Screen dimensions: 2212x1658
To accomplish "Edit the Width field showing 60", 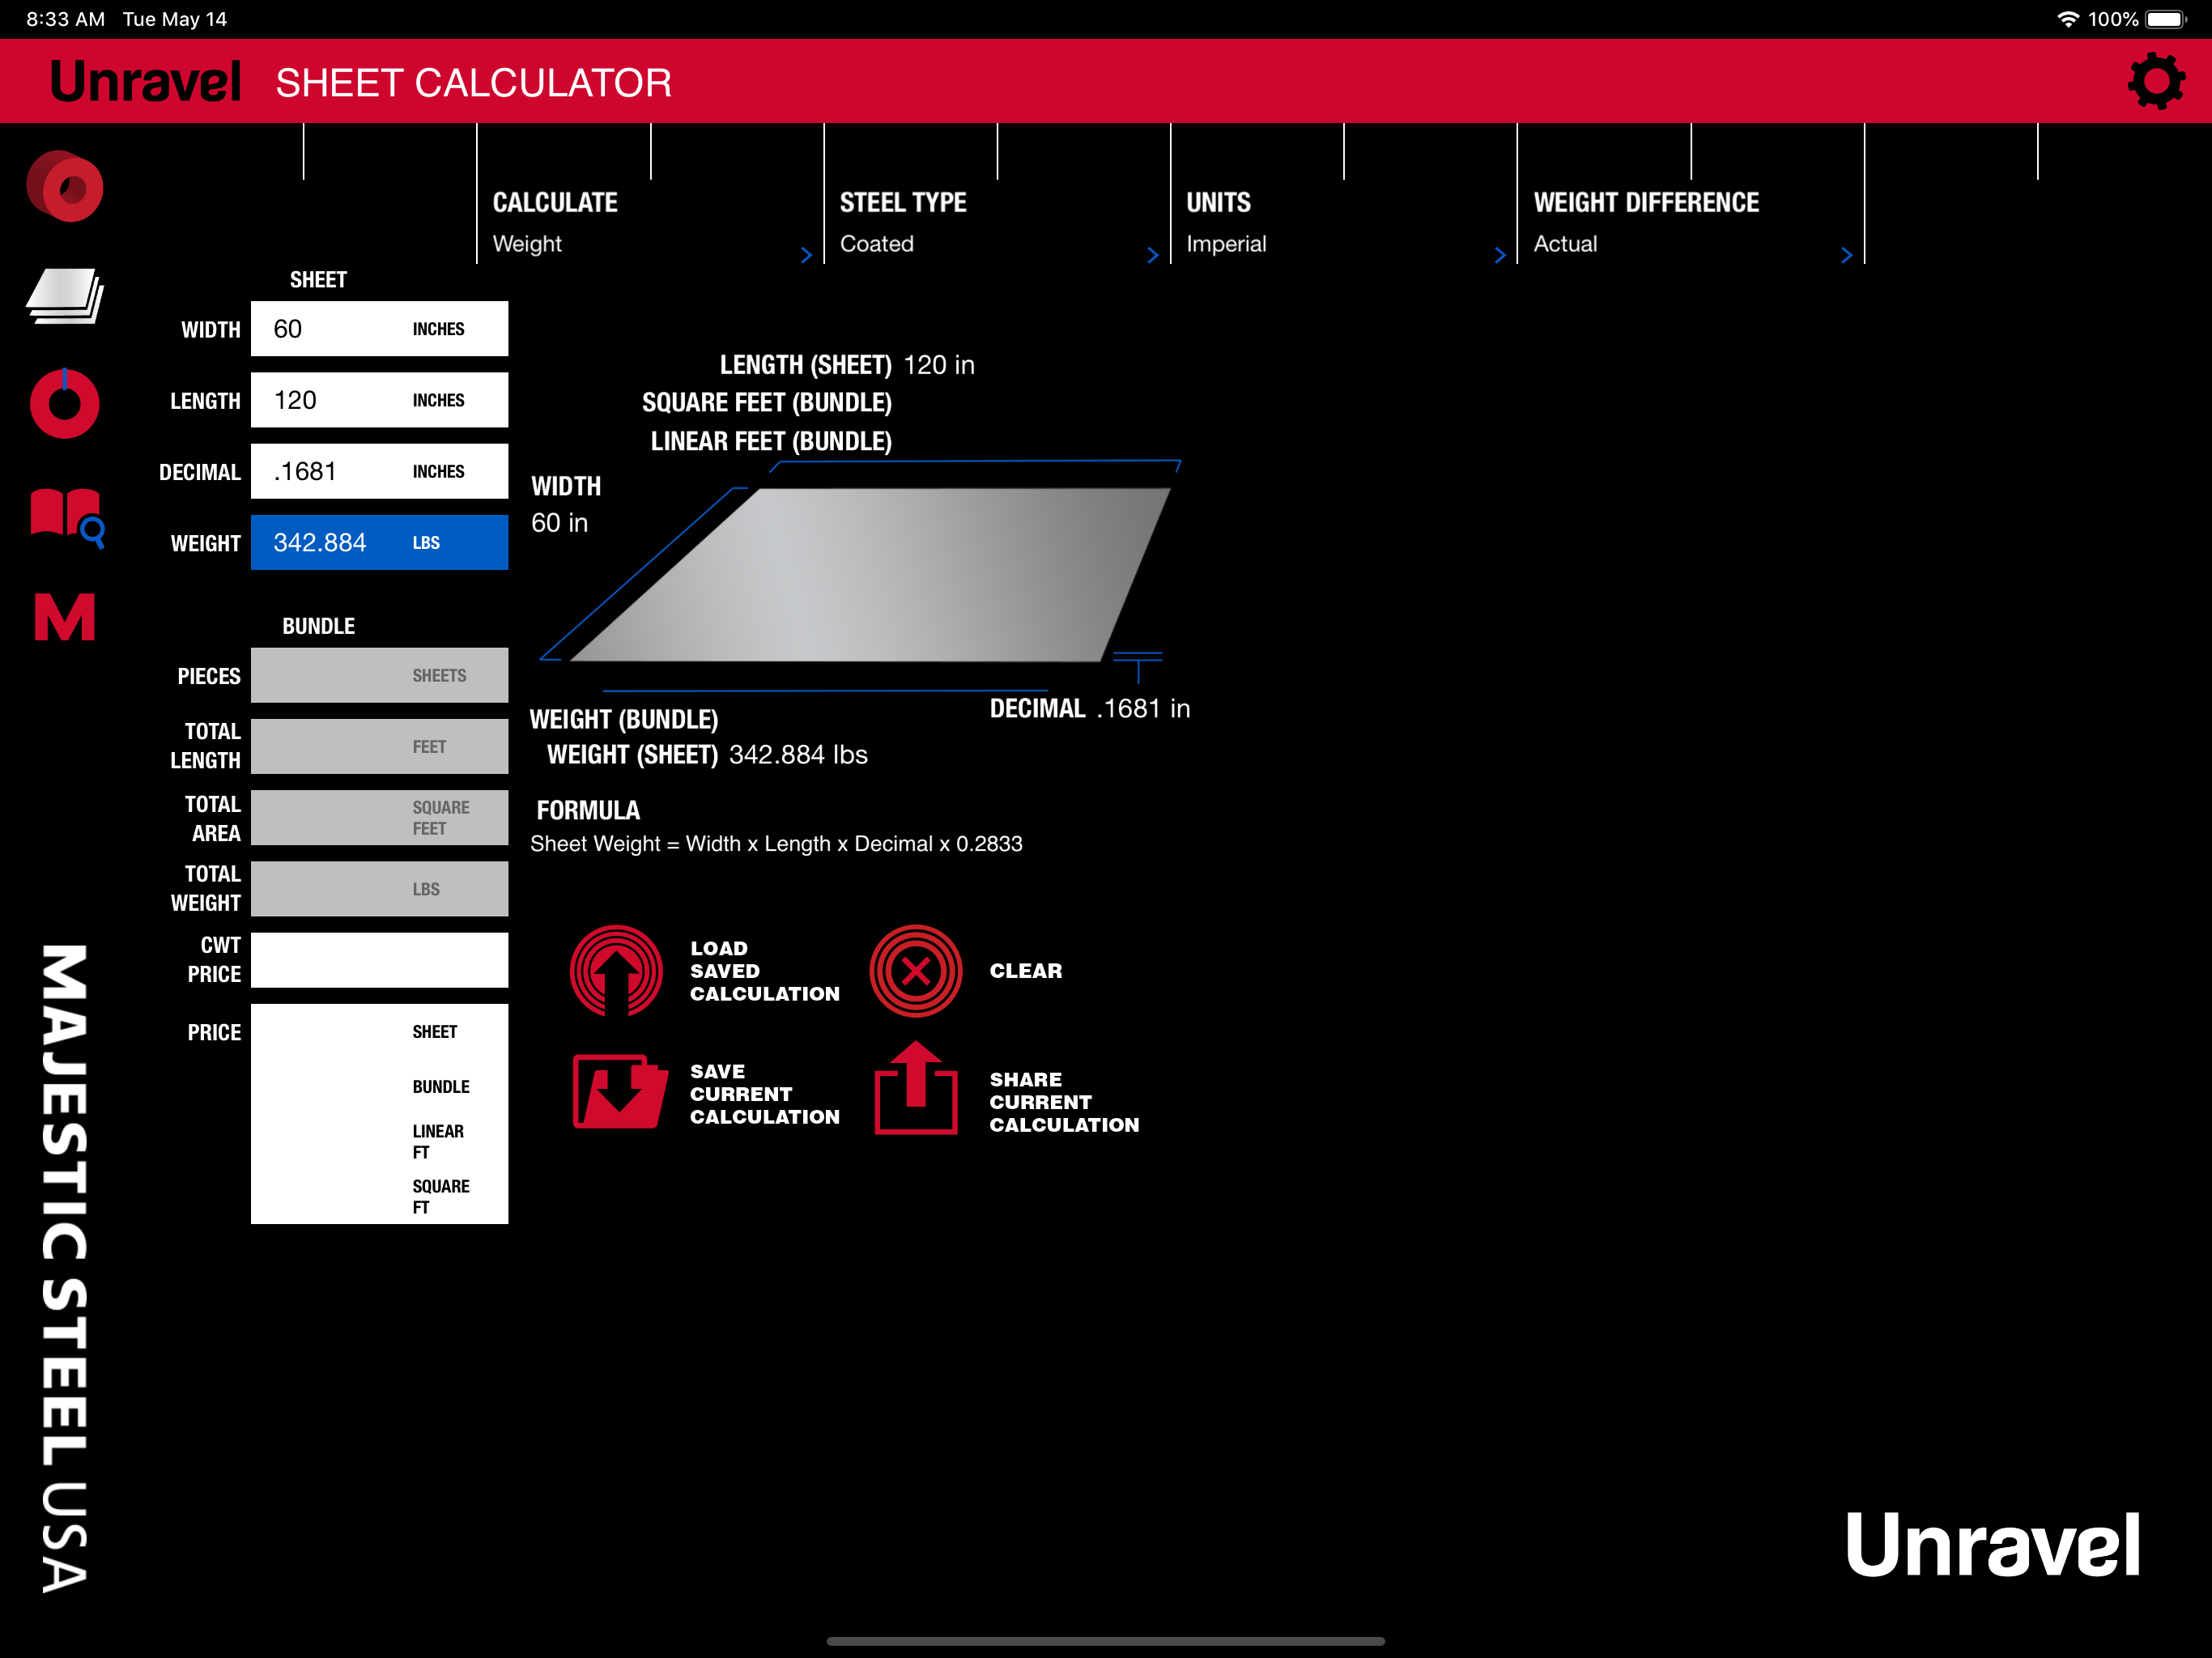I will tap(379, 329).
